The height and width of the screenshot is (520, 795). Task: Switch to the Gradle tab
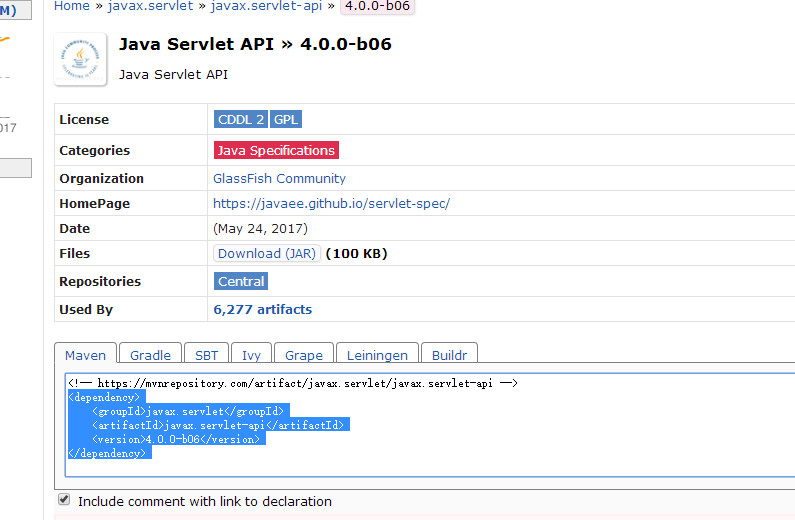[x=150, y=355]
